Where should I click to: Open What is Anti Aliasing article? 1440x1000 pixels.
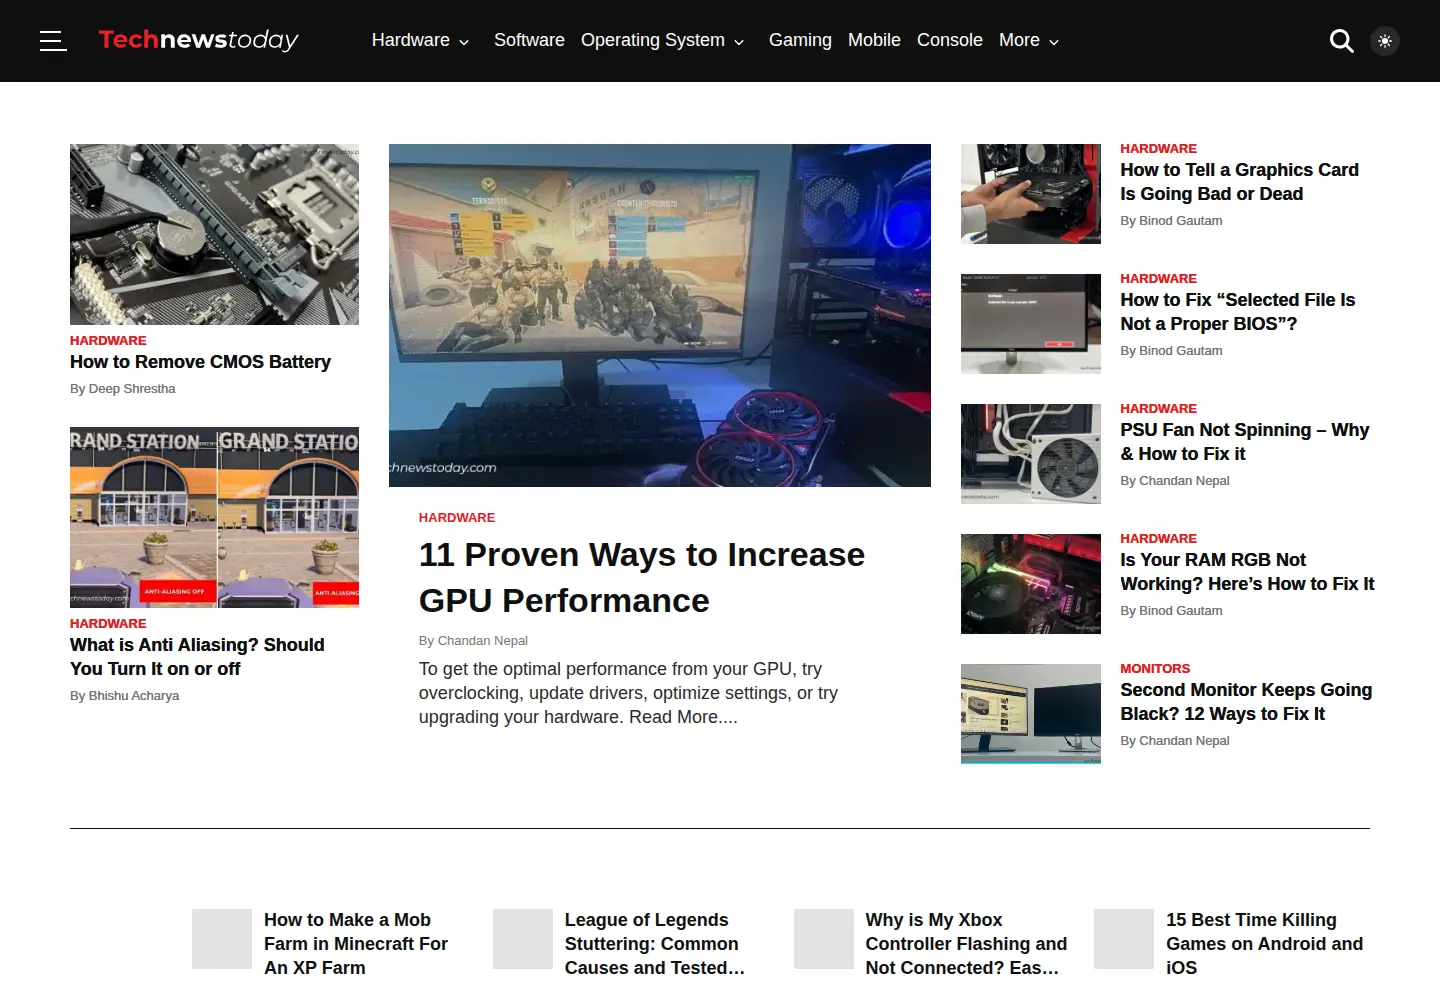197,657
